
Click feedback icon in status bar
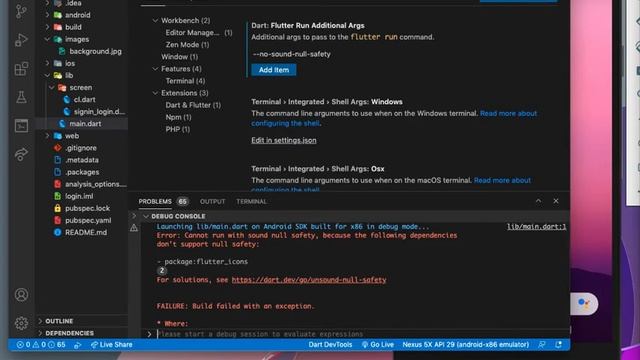(x=542, y=345)
